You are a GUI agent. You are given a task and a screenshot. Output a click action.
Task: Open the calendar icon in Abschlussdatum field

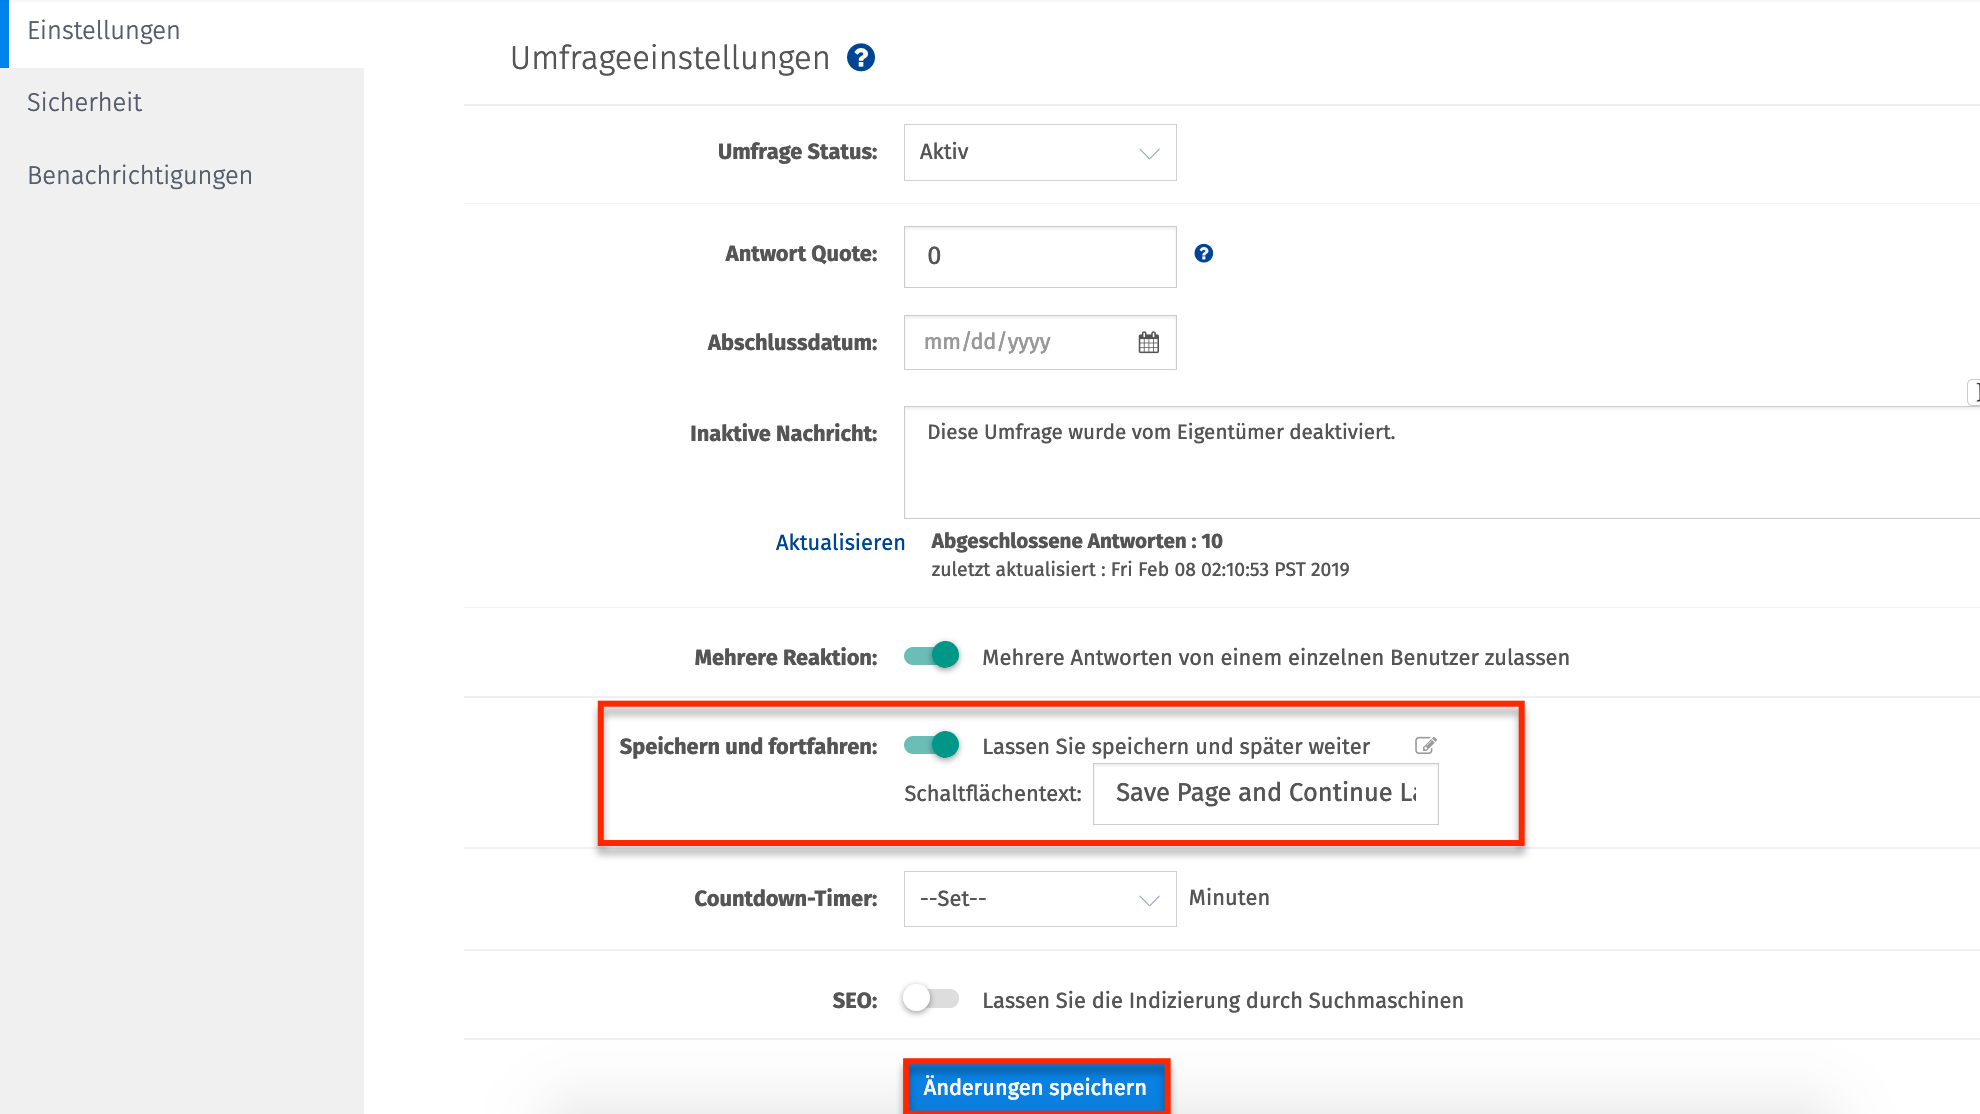1149,342
